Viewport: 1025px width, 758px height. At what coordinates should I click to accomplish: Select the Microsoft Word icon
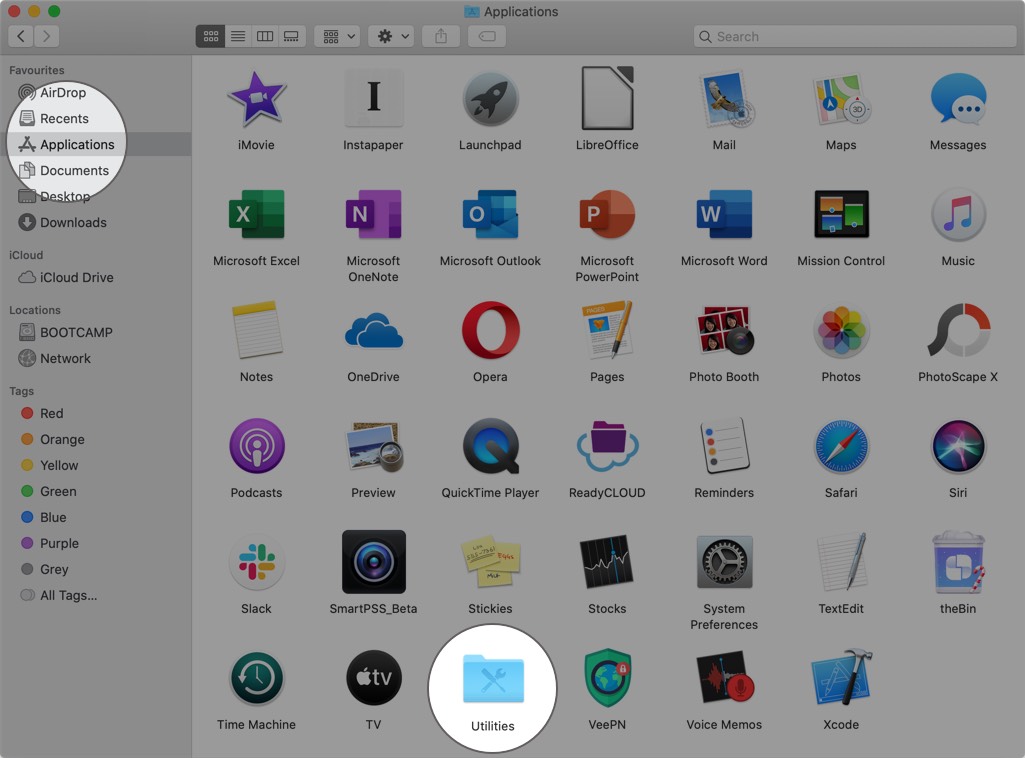click(x=724, y=214)
